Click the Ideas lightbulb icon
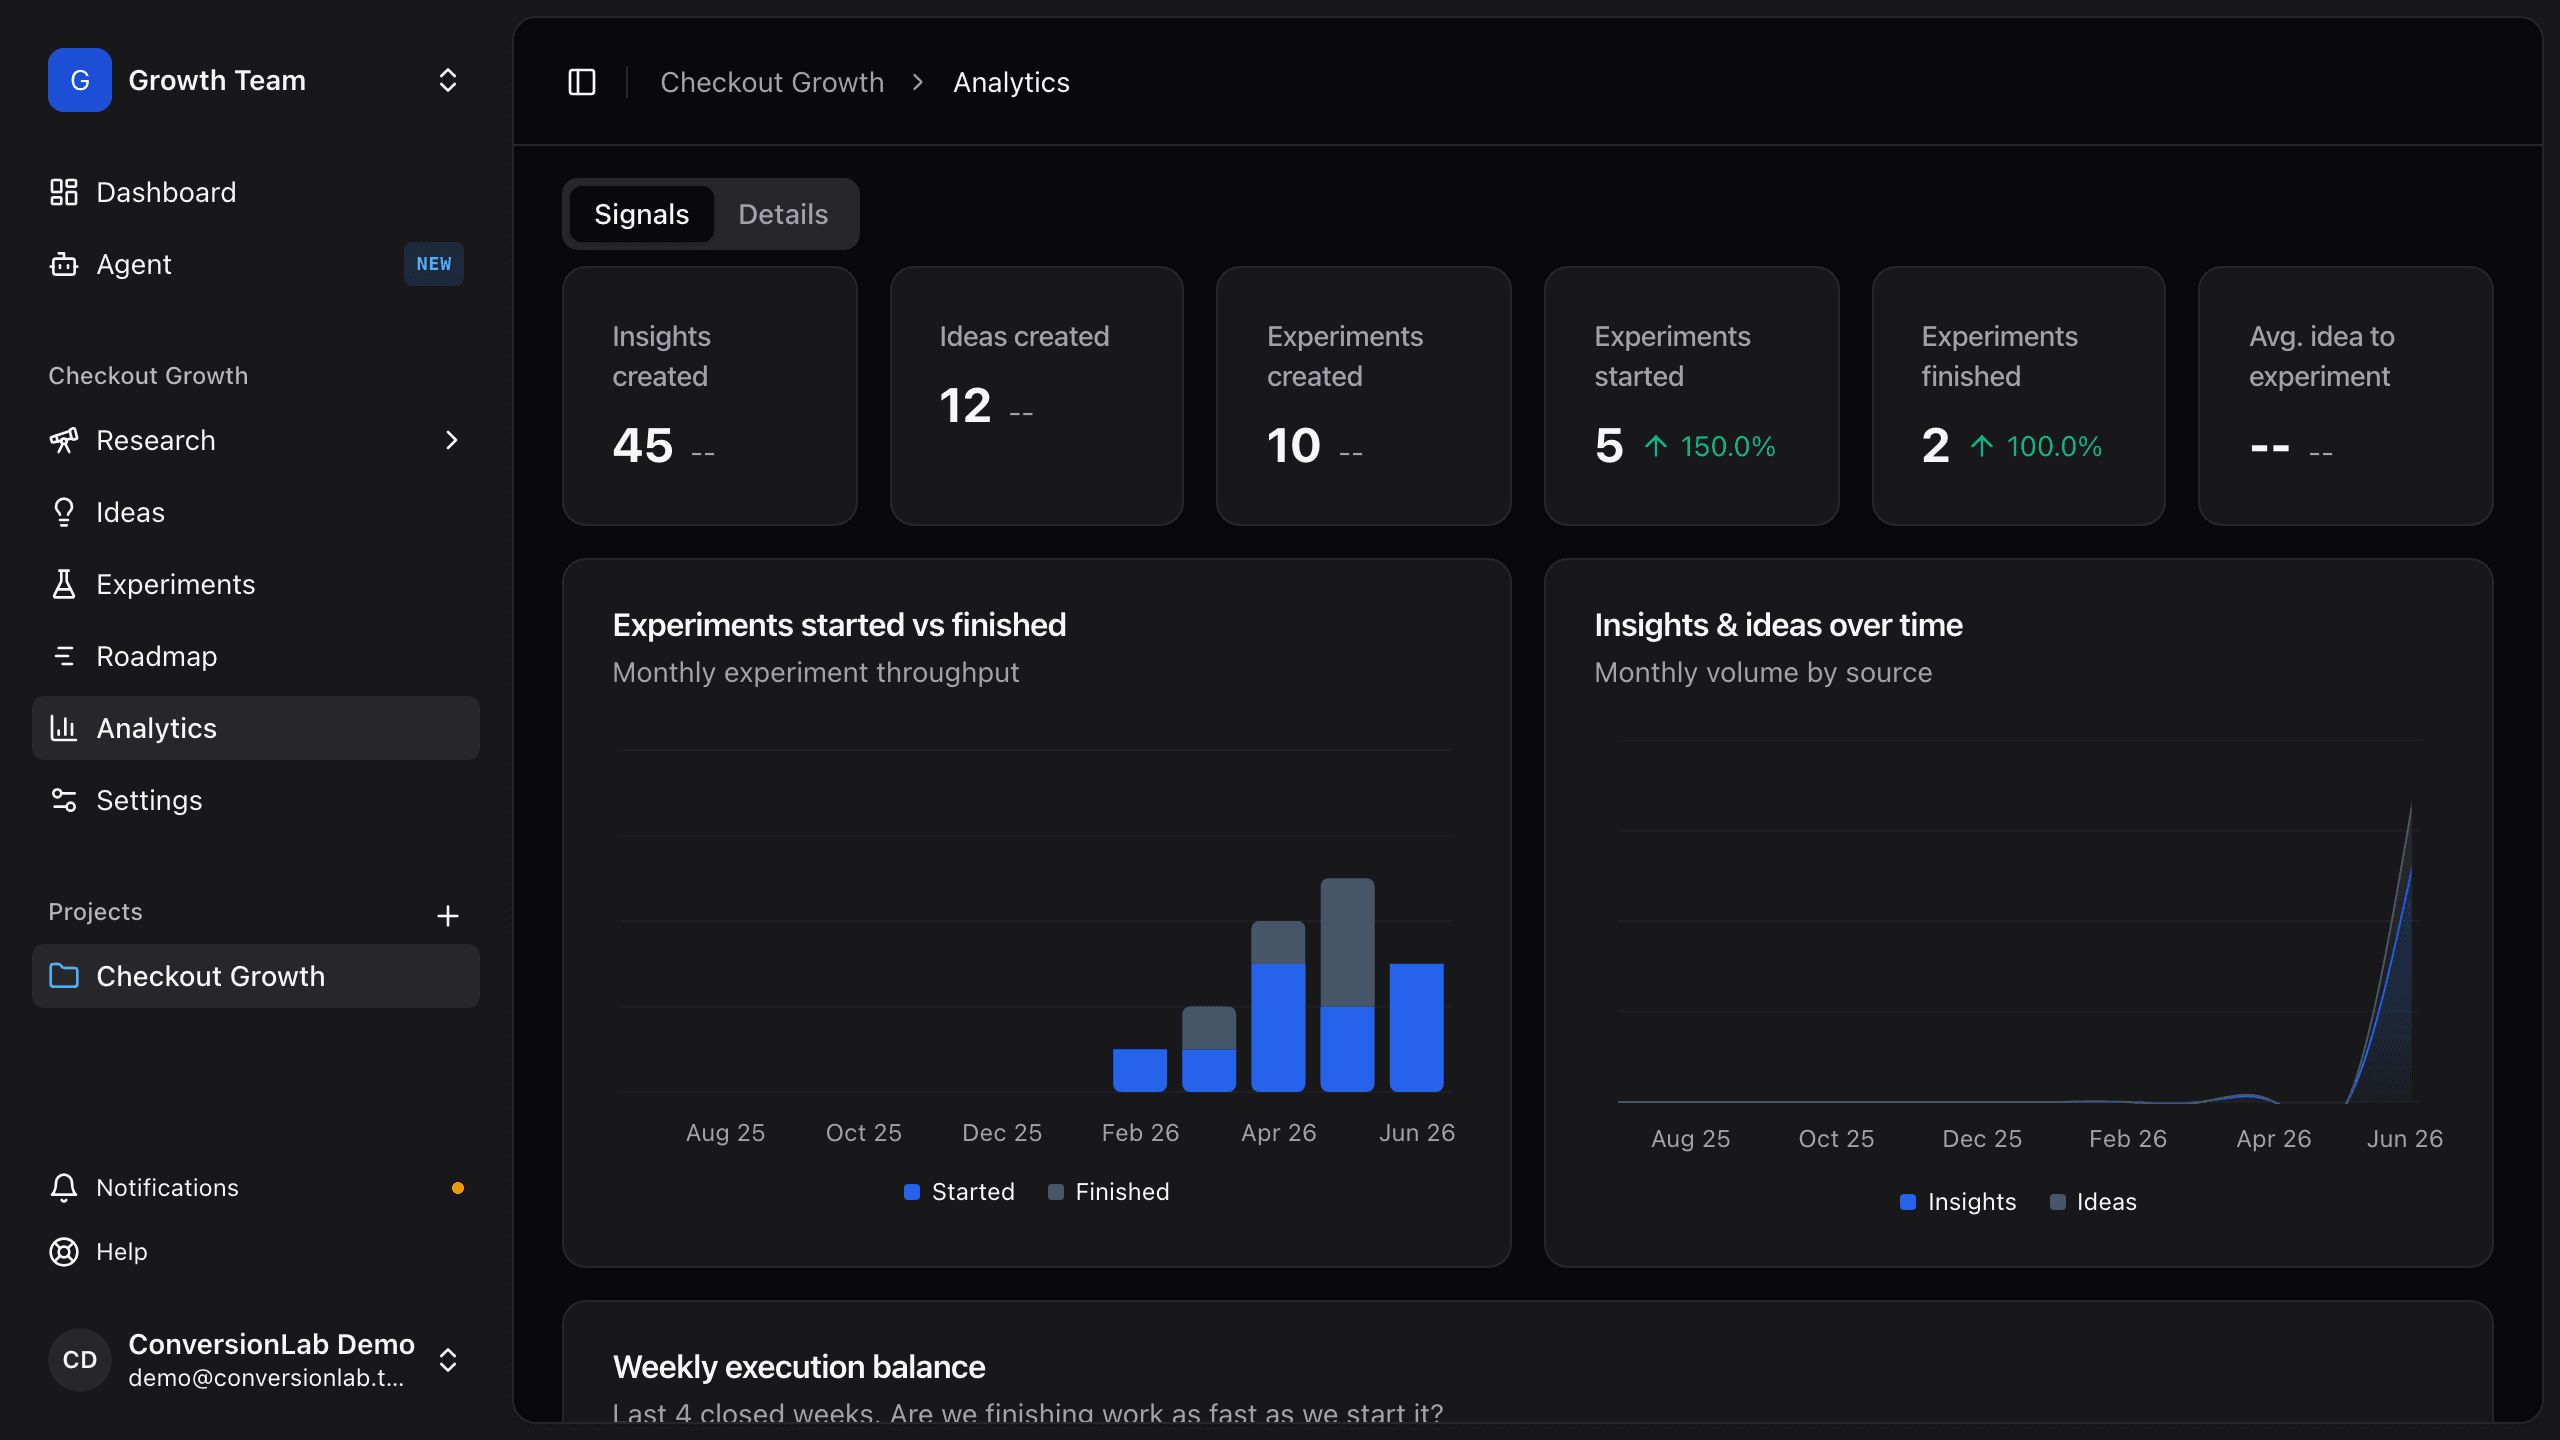2560x1440 pixels. (x=64, y=512)
